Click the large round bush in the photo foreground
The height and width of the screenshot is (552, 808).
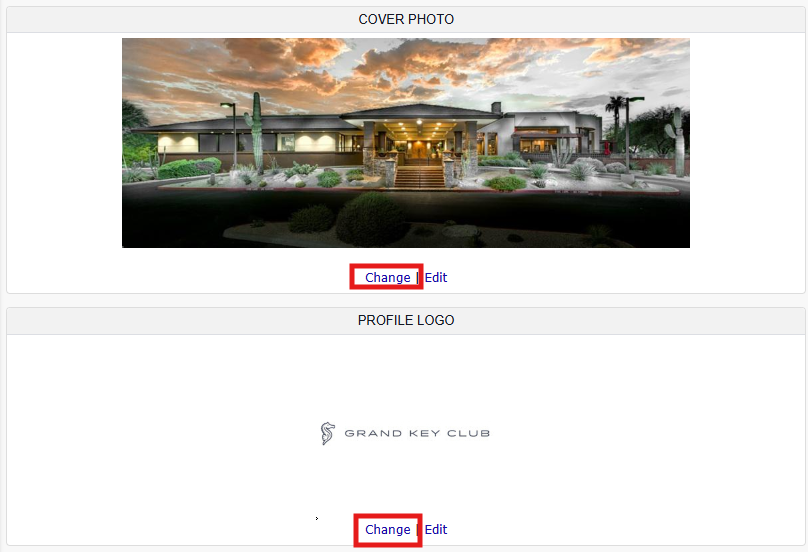[x=372, y=219]
